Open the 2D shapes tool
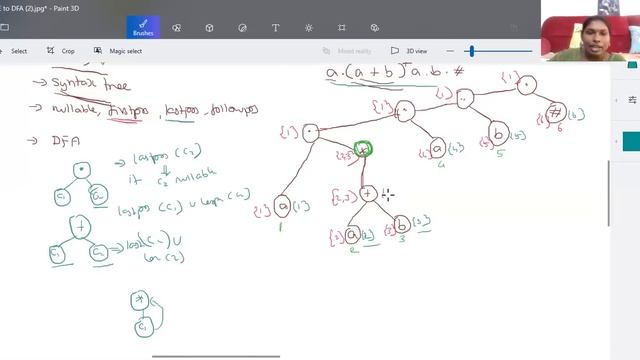The image size is (640, 360). point(176,28)
